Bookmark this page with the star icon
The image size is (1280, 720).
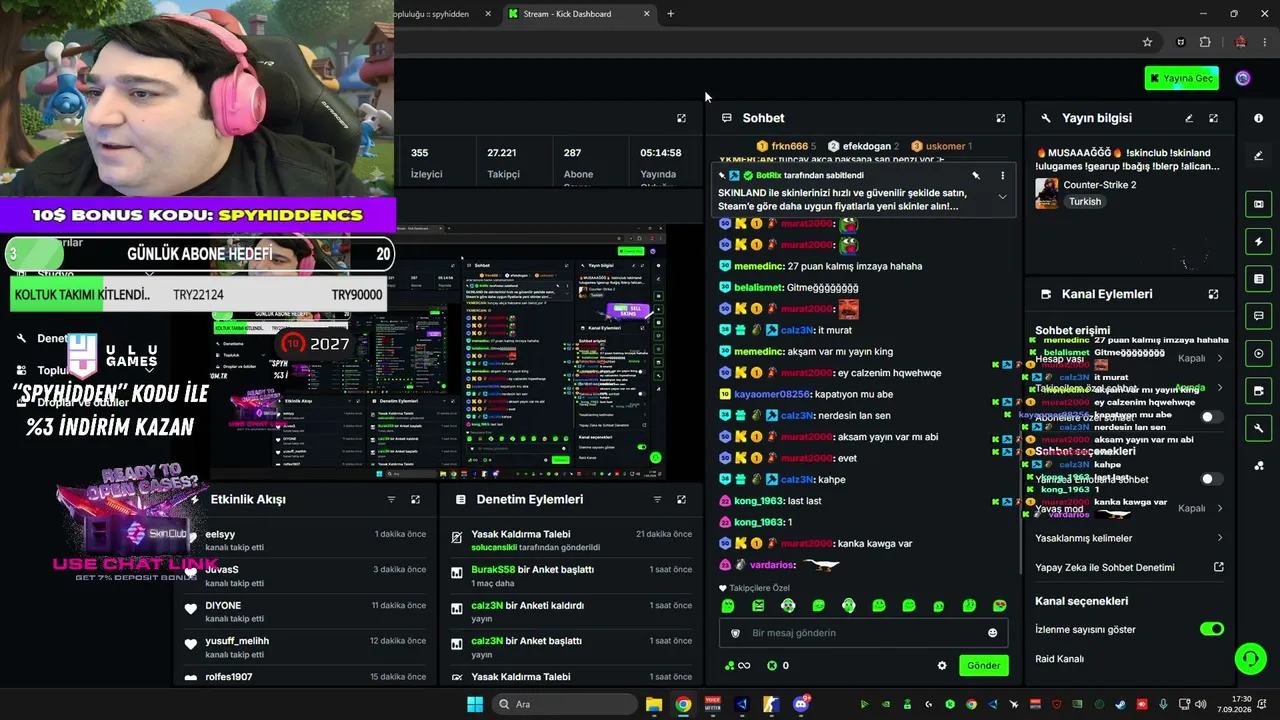(x=1147, y=42)
